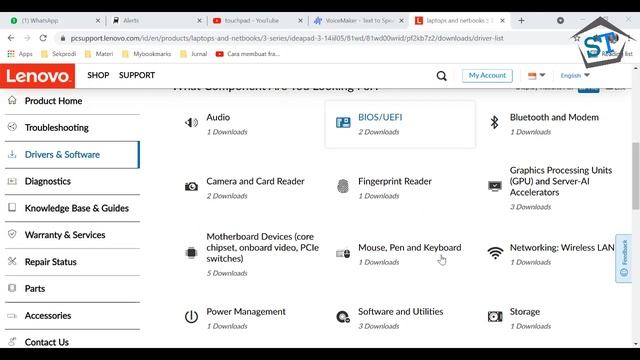Open Storage downloads link

coord(524,311)
